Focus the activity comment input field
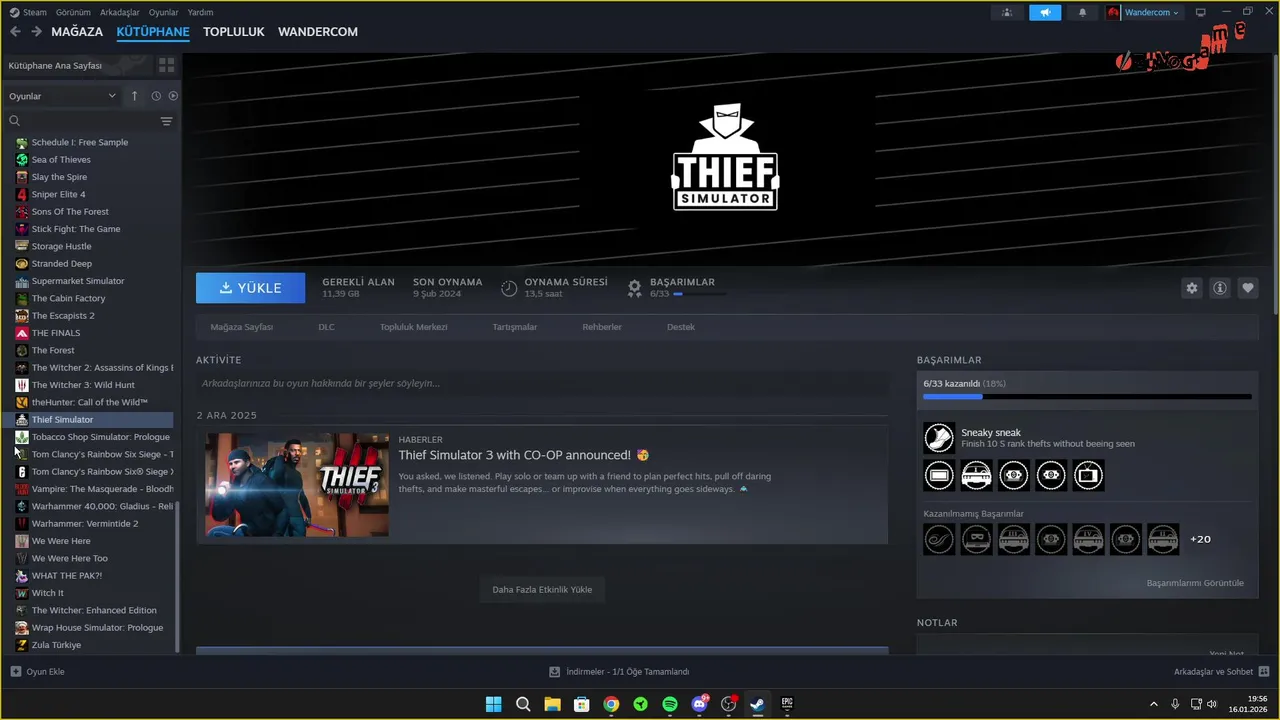Image resolution: width=1280 pixels, height=720 pixels. (x=542, y=383)
